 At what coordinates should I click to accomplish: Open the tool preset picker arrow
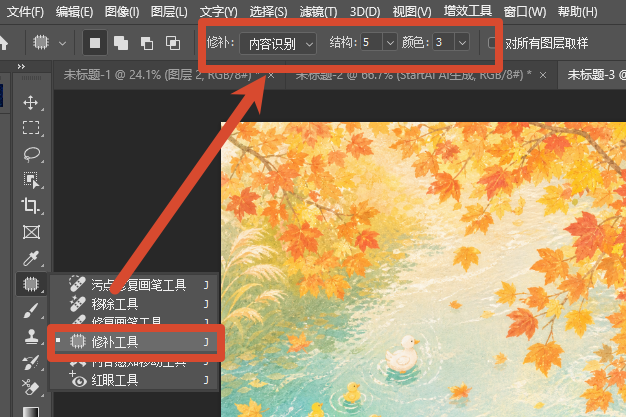62,43
